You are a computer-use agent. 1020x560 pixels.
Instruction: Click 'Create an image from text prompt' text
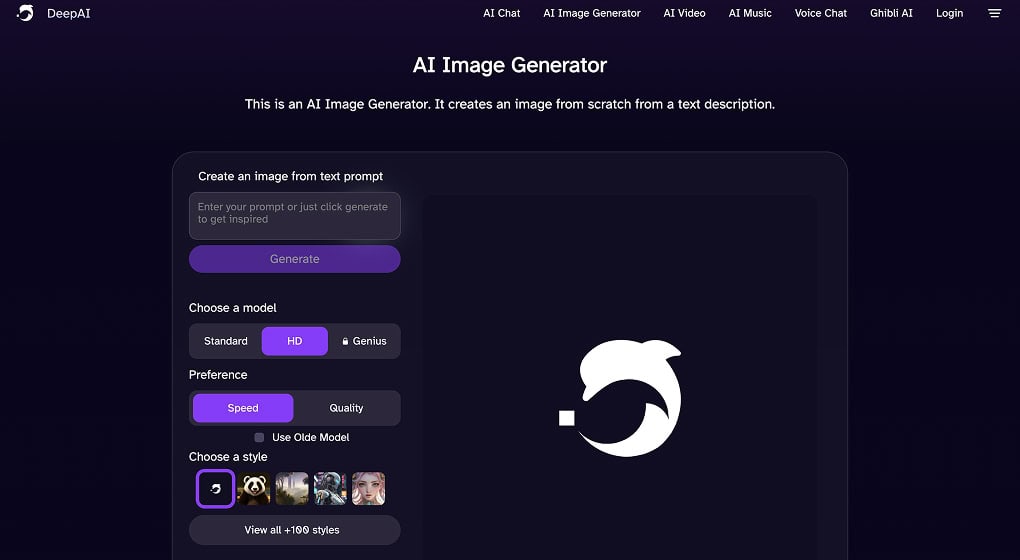click(x=291, y=176)
